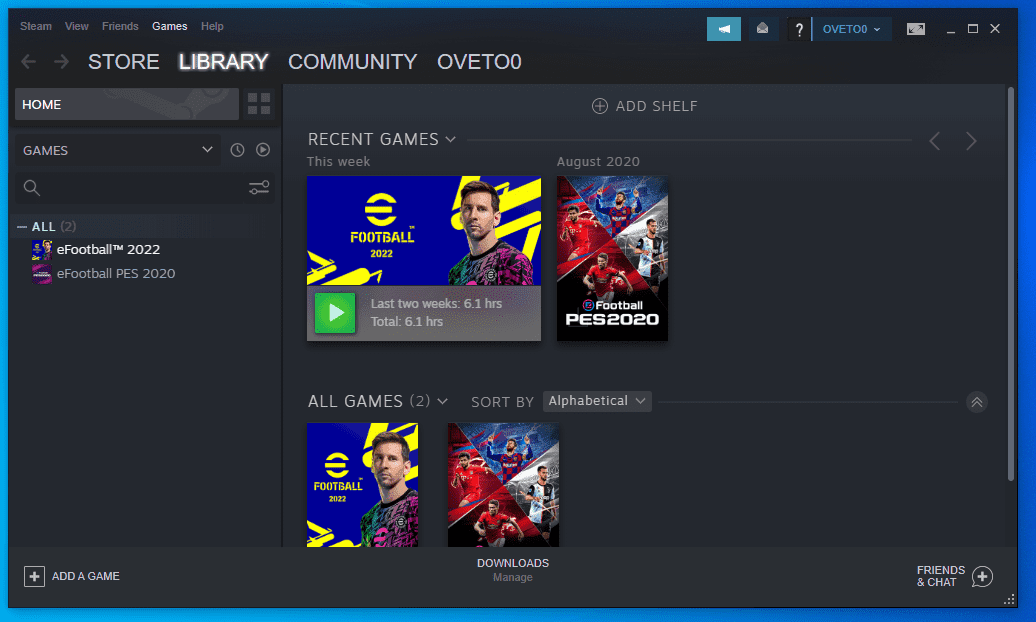Go forward with the right arrow
Viewport: 1036px width, 622px height.
[x=61, y=61]
